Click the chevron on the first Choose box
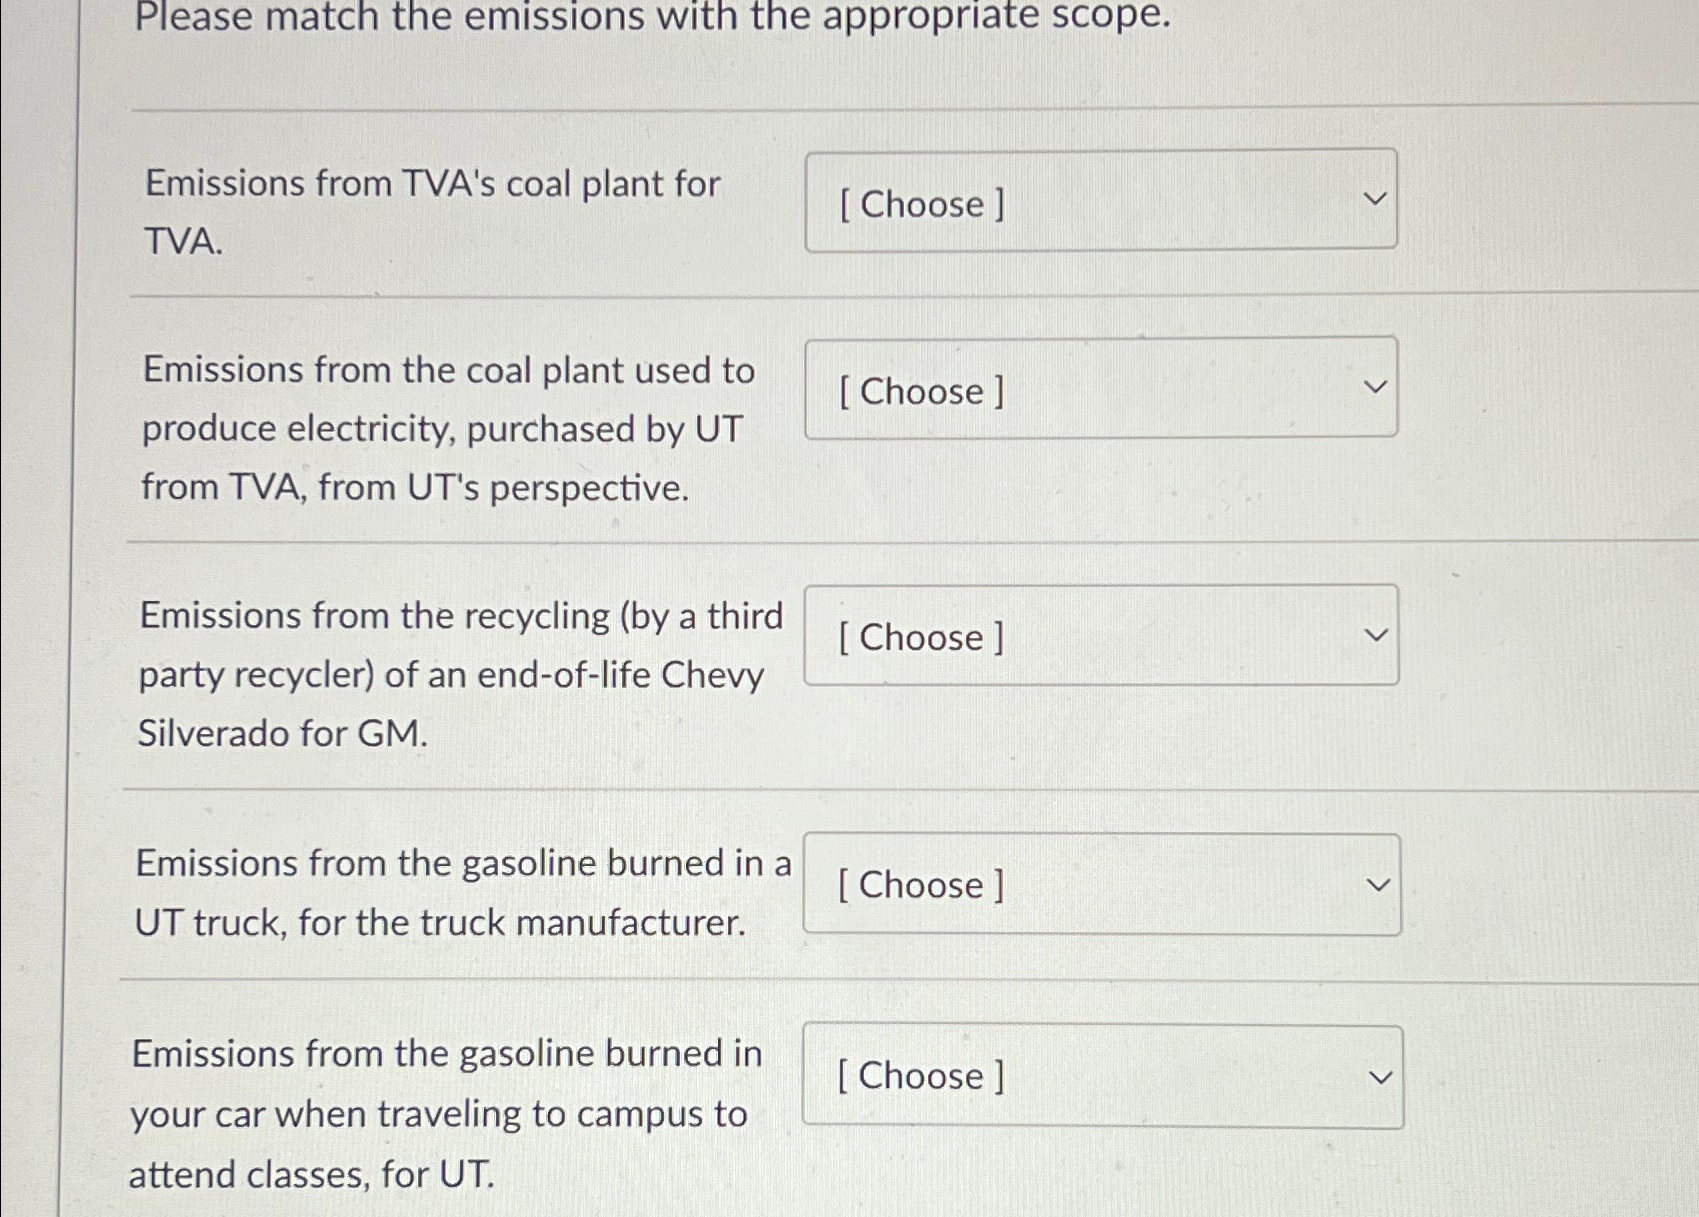The width and height of the screenshot is (1699, 1217). pyautogui.click(x=1377, y=198)
